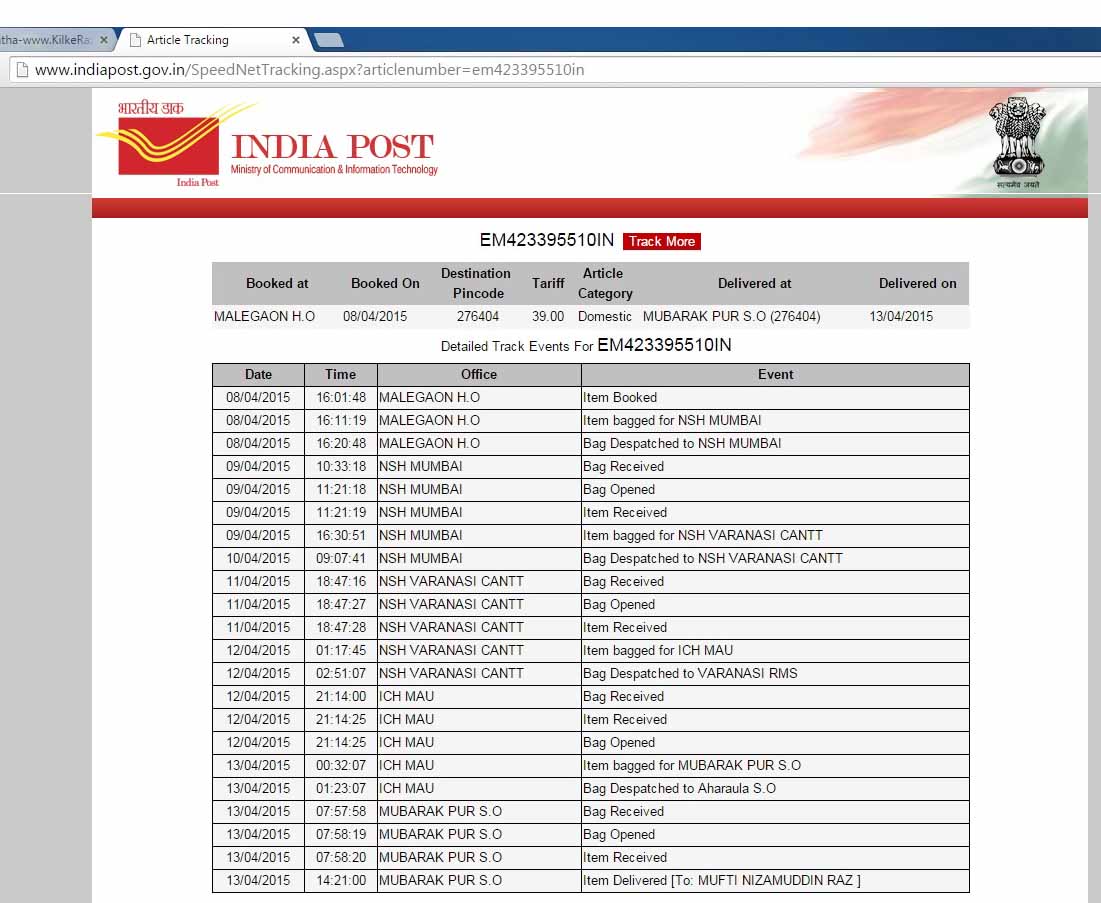Open a new browser tab
This screenshot has width=1101, height=903.
click(329, 40)
